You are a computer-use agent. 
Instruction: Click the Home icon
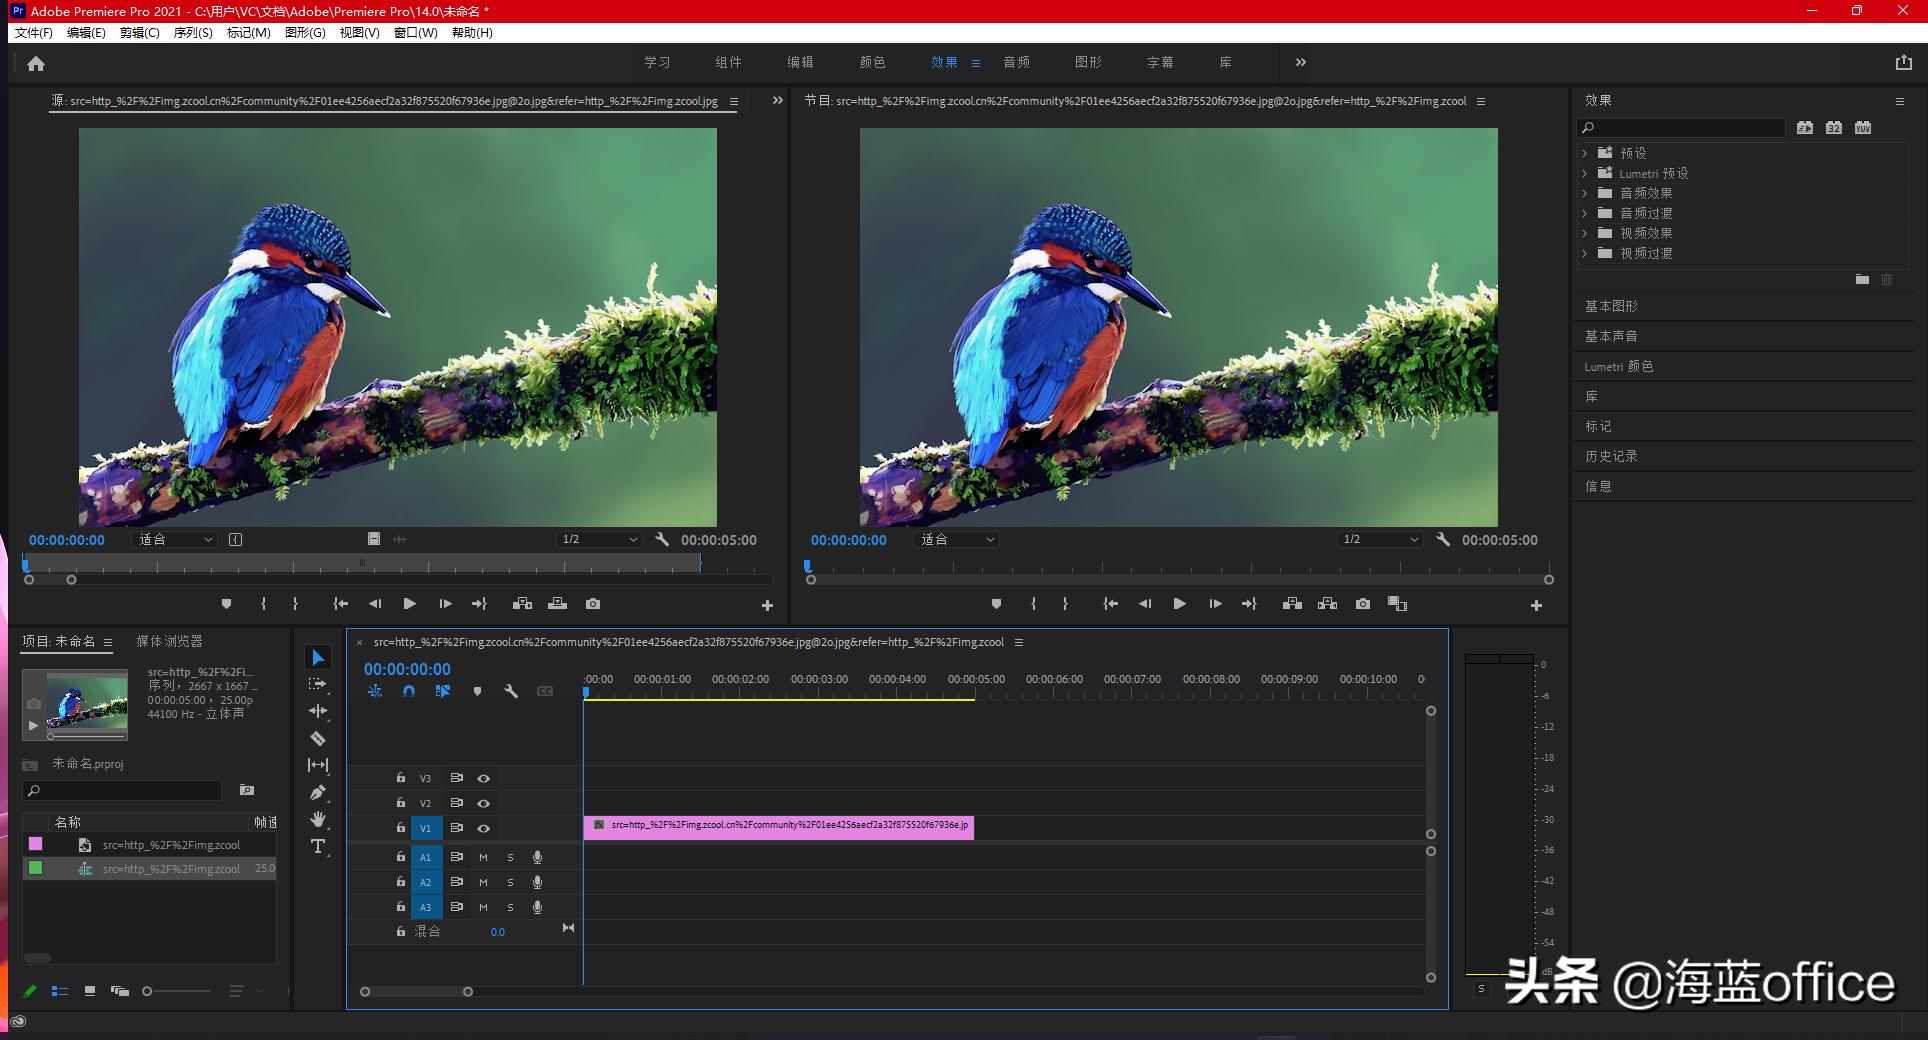36,63
